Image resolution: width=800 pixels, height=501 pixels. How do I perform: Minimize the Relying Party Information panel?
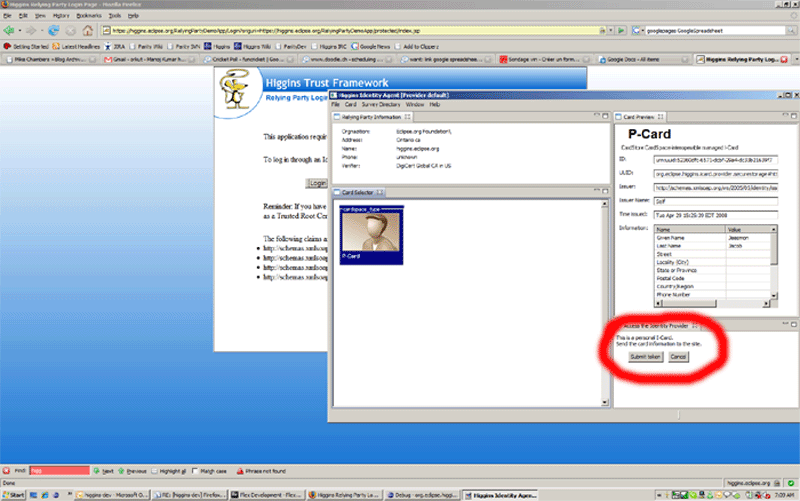click(596, 116)
